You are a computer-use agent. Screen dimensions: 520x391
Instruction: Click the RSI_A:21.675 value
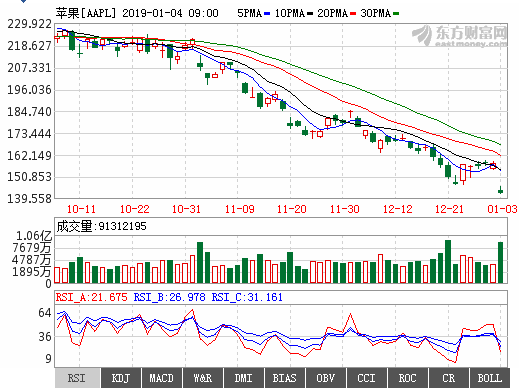coord(92,297)
